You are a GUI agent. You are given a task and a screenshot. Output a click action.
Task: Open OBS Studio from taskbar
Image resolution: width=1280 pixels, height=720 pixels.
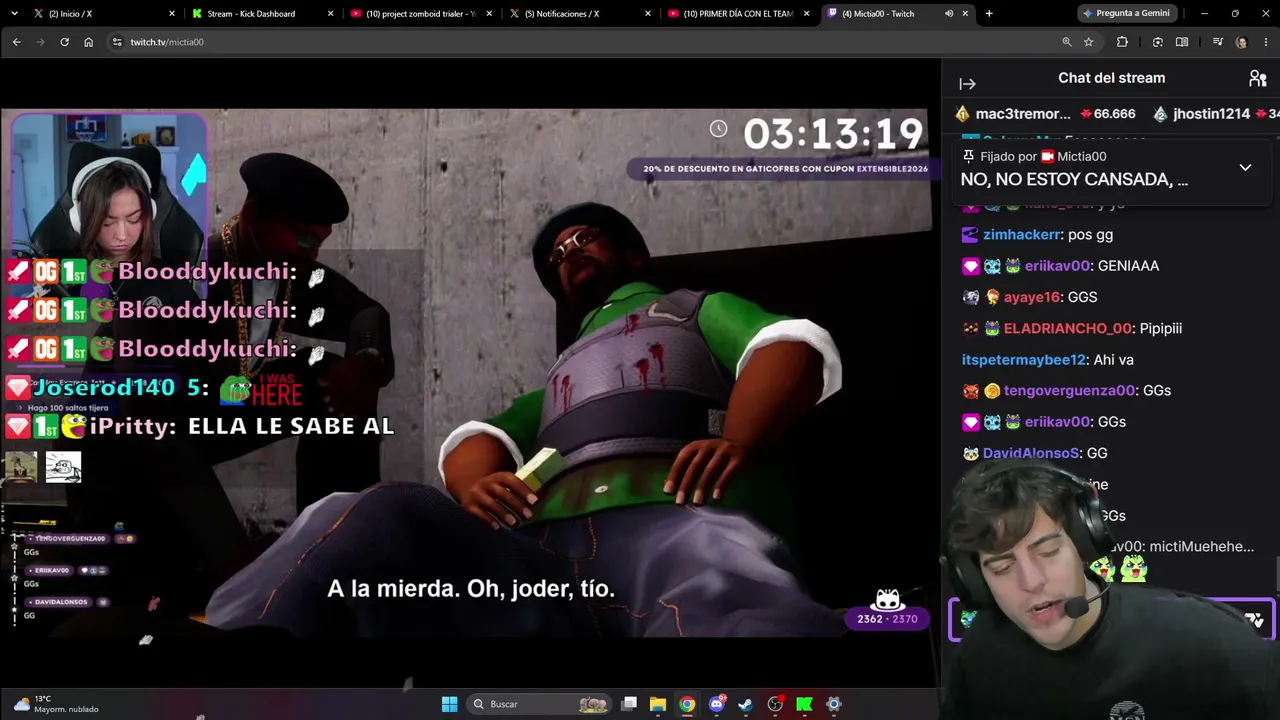click(775, 704)
